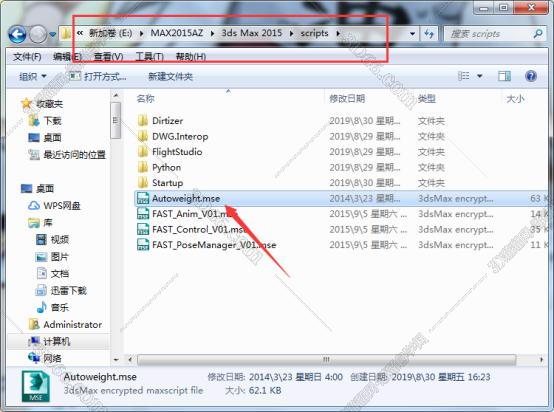554x412 pixels.
Task: Open the 音乐 library
Action: click(x=60, y=307)
